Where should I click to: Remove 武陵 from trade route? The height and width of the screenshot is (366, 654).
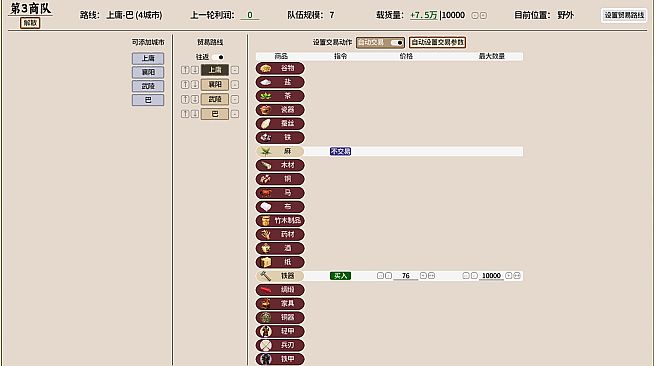pos(235,99)
